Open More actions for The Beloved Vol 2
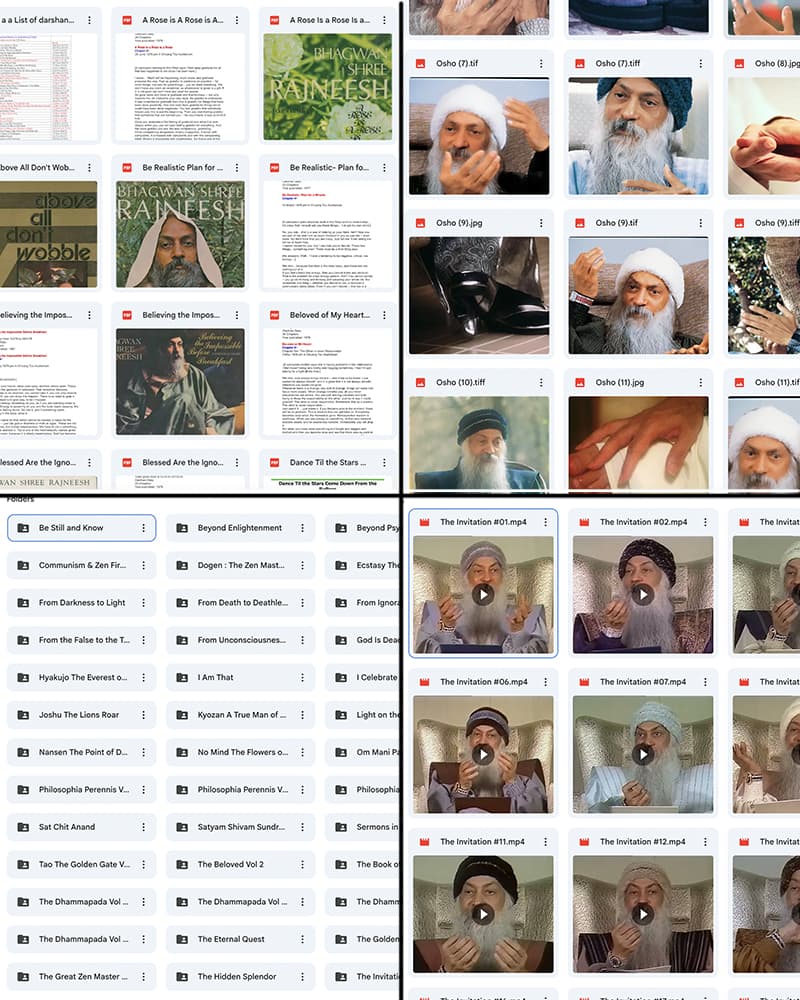This screenshot has height=1000, width=800. click(302, 865)
